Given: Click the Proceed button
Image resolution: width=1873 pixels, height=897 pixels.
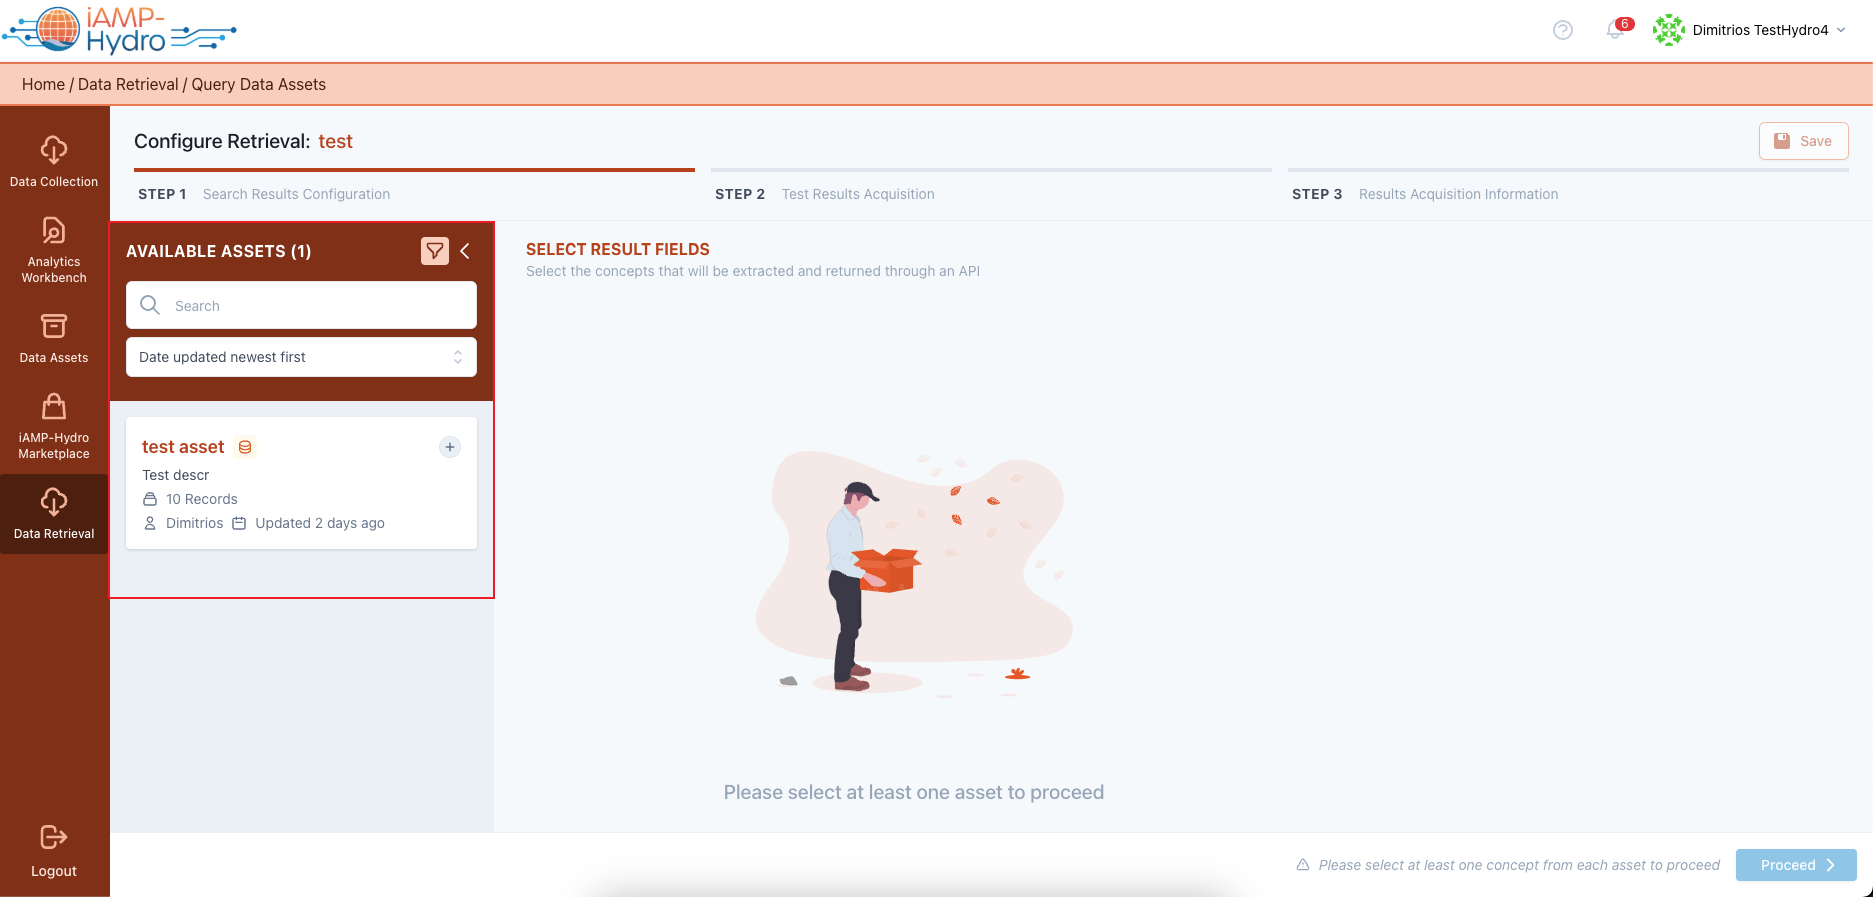Looking at the screenshot, I should click(x=1796, y=865).
